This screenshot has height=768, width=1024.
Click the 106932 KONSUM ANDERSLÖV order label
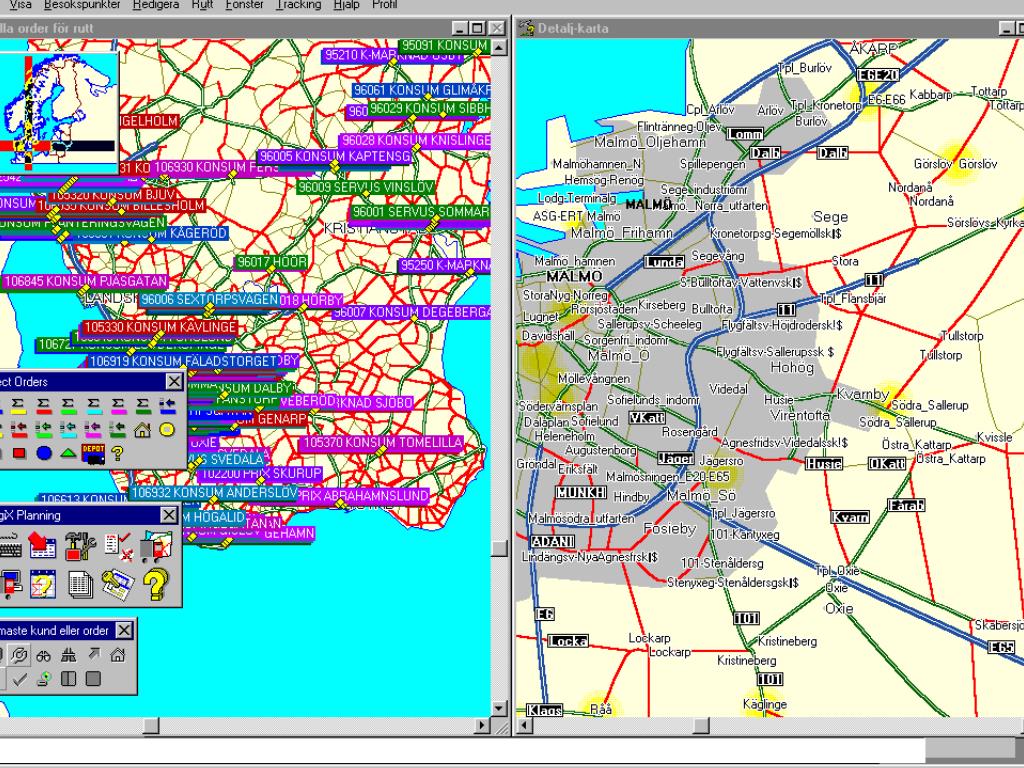point(214,492)
